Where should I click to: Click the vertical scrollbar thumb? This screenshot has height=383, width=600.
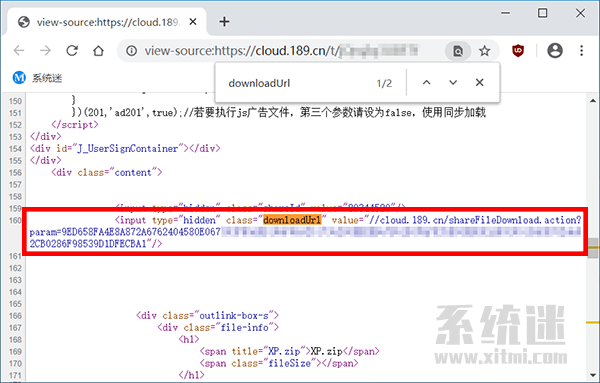(x=593, y=248)
